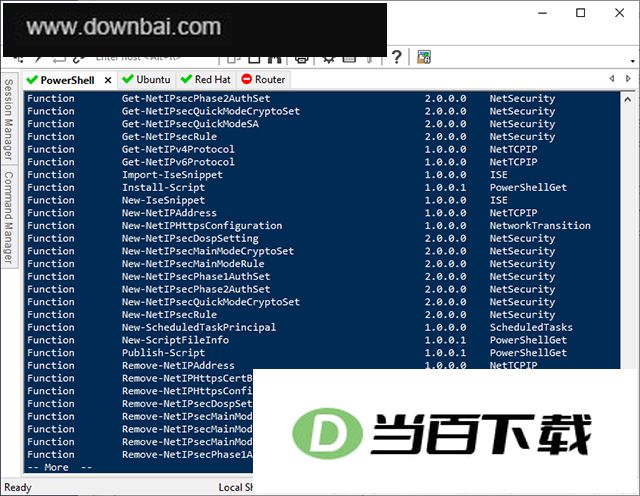Click green checkmark icon on Red Hat tab
The image size is (640, 496).
click(x=187, y=79)
